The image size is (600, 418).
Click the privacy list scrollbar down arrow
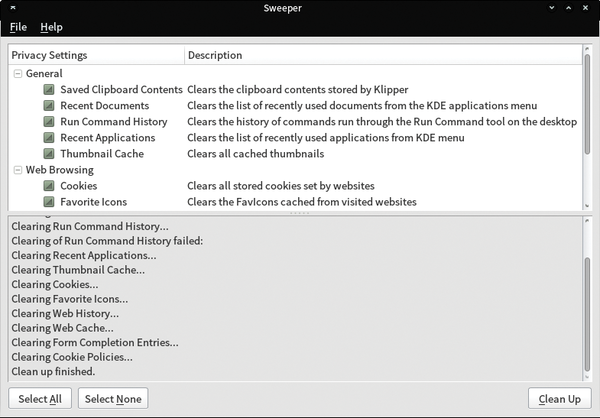[587, 206]
